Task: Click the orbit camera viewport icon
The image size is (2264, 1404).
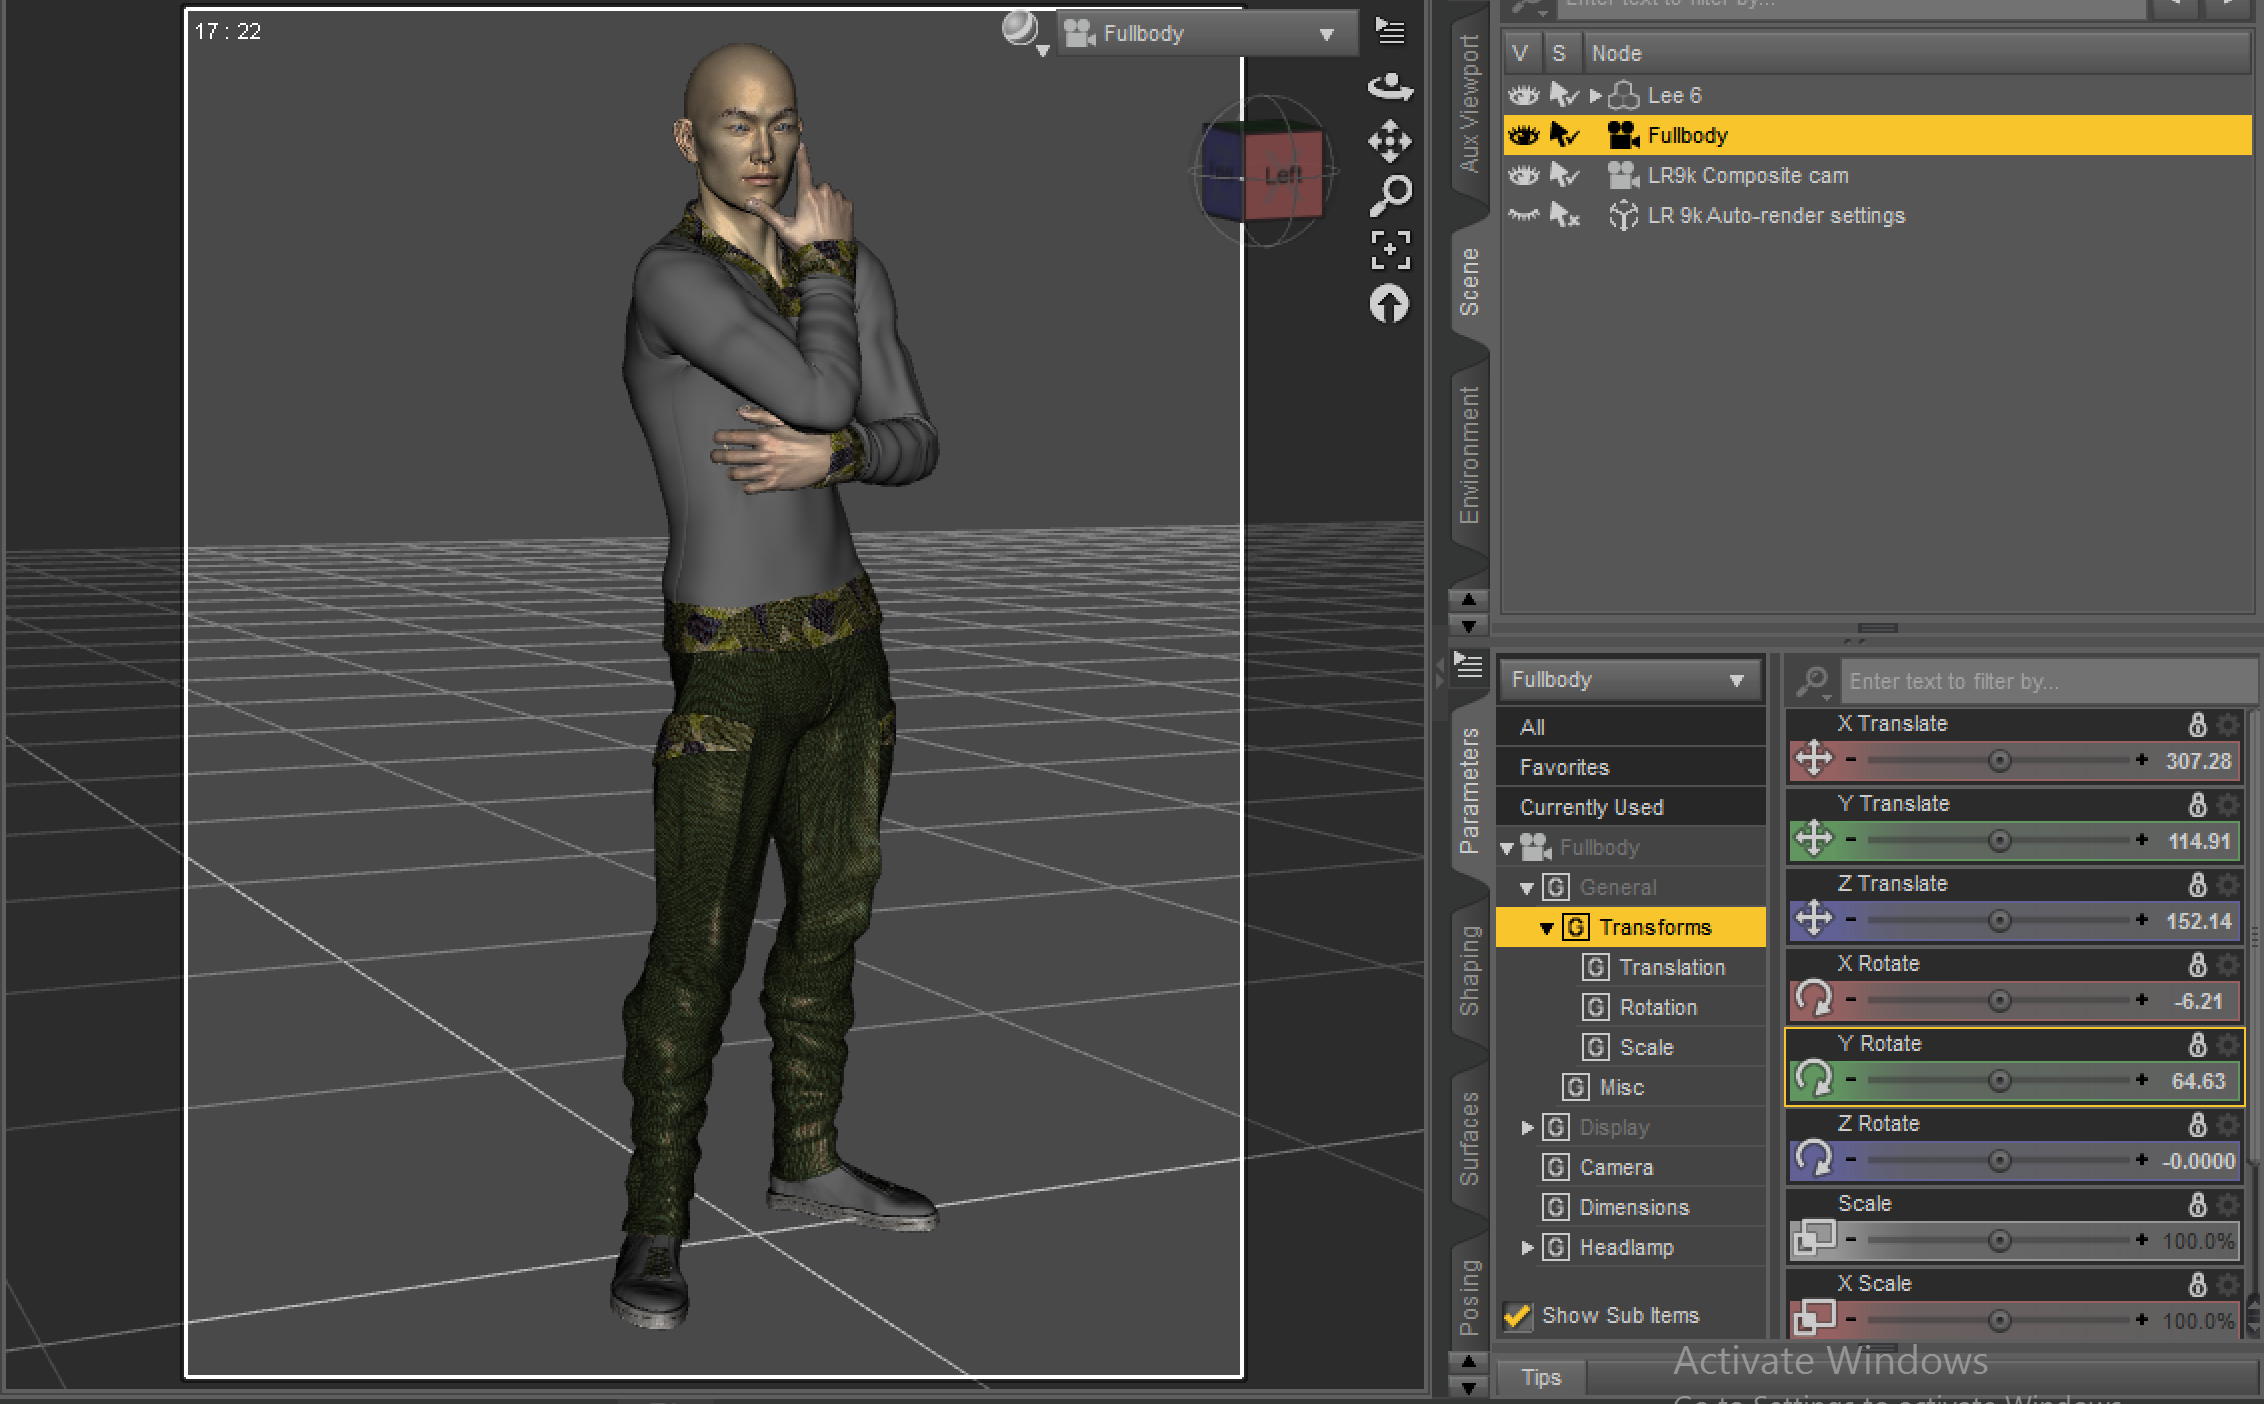Action: tap(1390, 88)
